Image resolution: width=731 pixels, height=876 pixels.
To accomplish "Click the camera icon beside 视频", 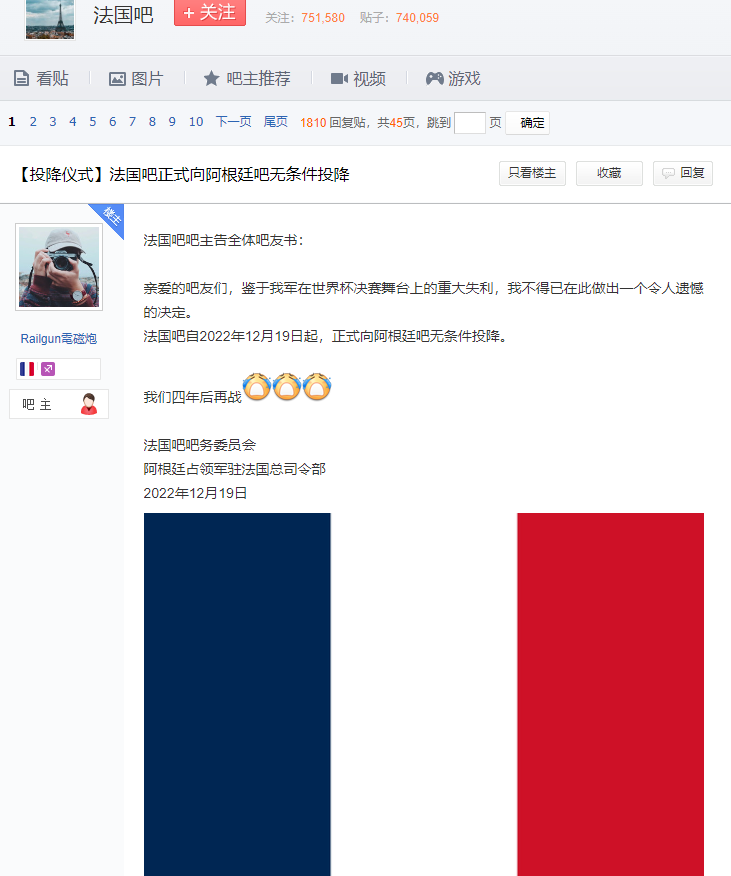I will pos(339,79).
